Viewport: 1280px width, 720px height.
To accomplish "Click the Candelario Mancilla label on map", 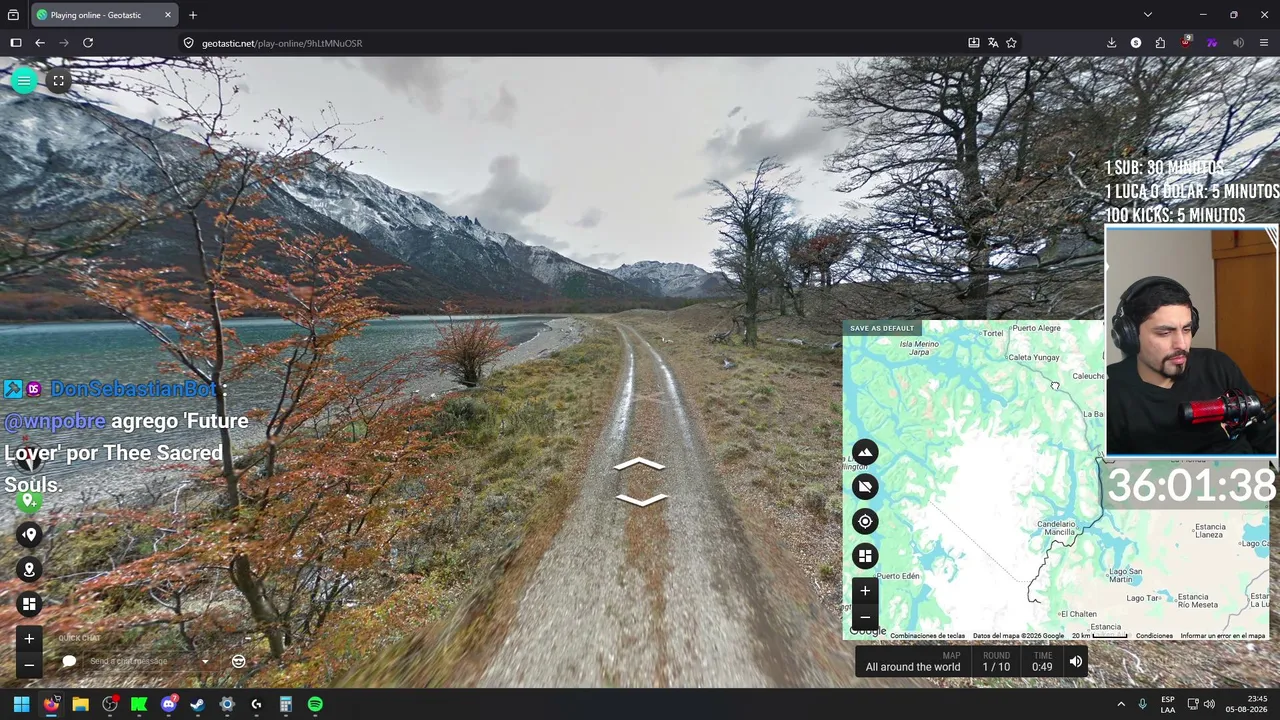I will 1056,528.
